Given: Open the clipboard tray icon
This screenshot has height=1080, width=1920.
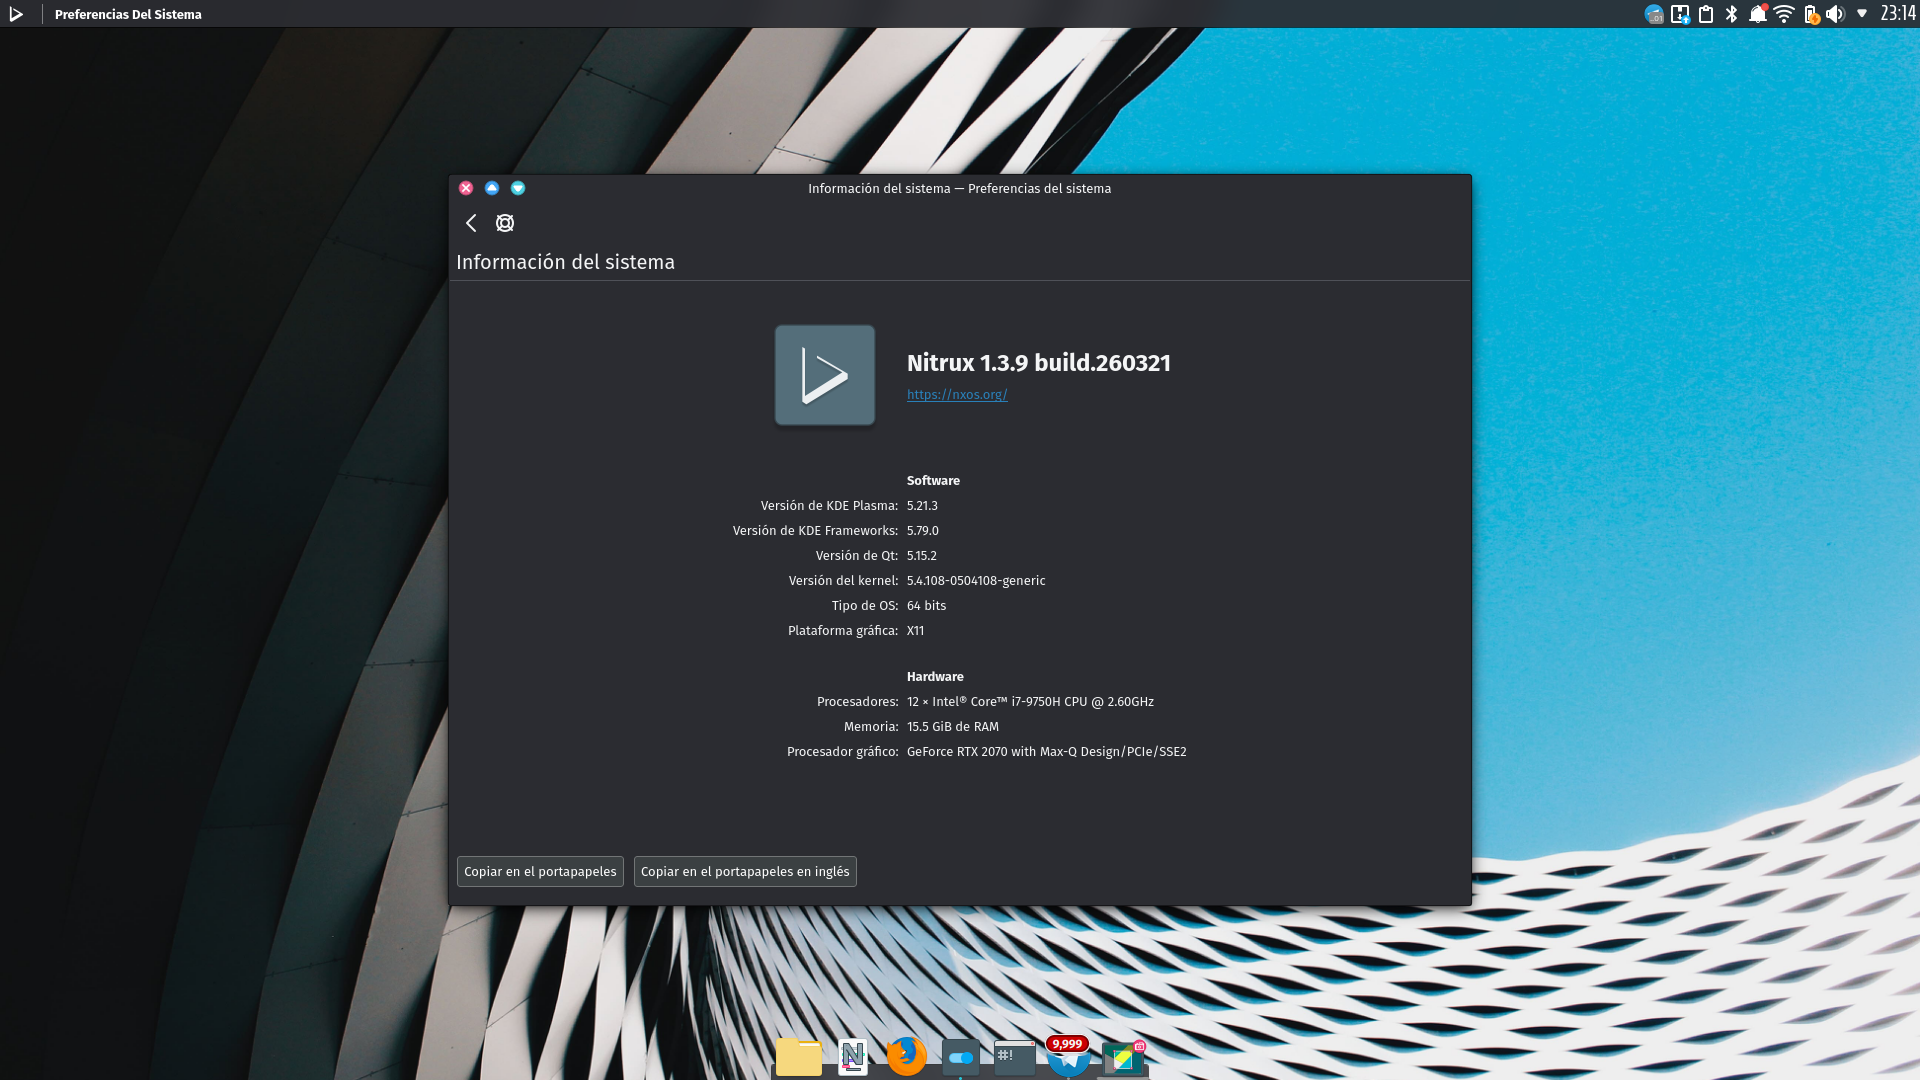Looking at the screenshot, I should [1706, 14].
